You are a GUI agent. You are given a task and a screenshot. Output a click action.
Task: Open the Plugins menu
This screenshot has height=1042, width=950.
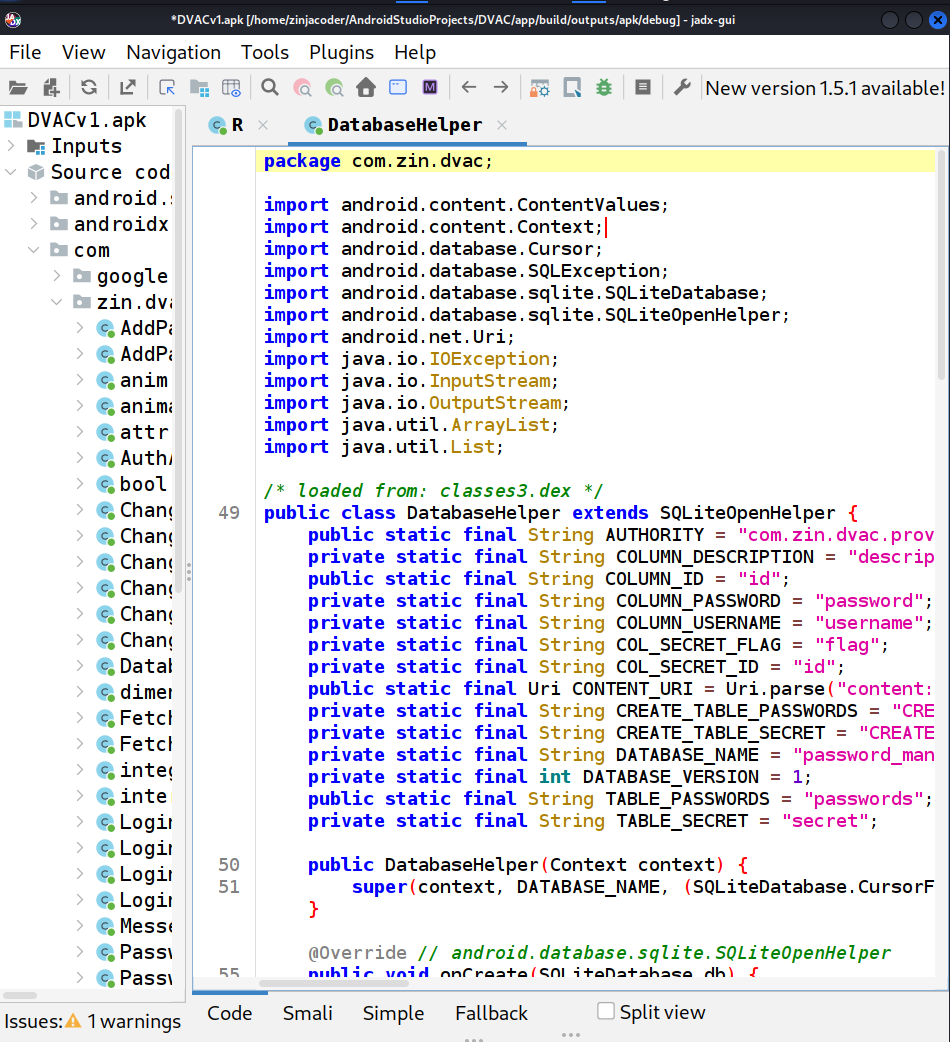[x=341, y=52]
